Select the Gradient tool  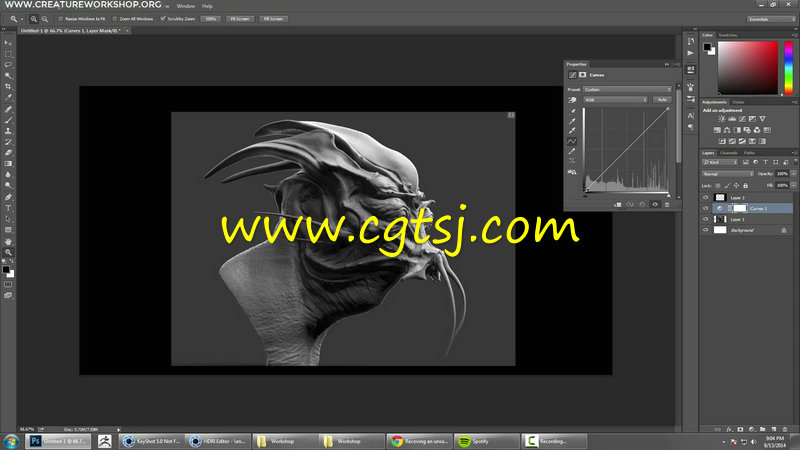[8, 164]
